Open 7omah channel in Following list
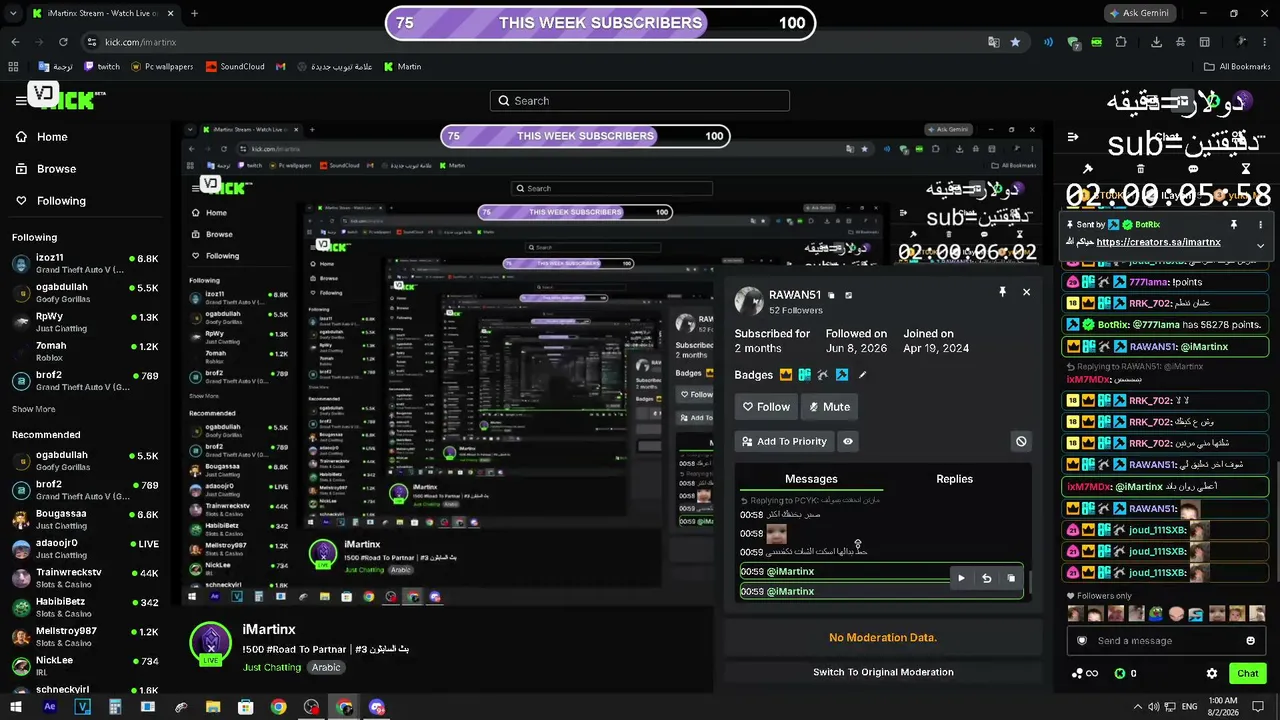The width and height of the screenshot is (1280, 720). 85,351
